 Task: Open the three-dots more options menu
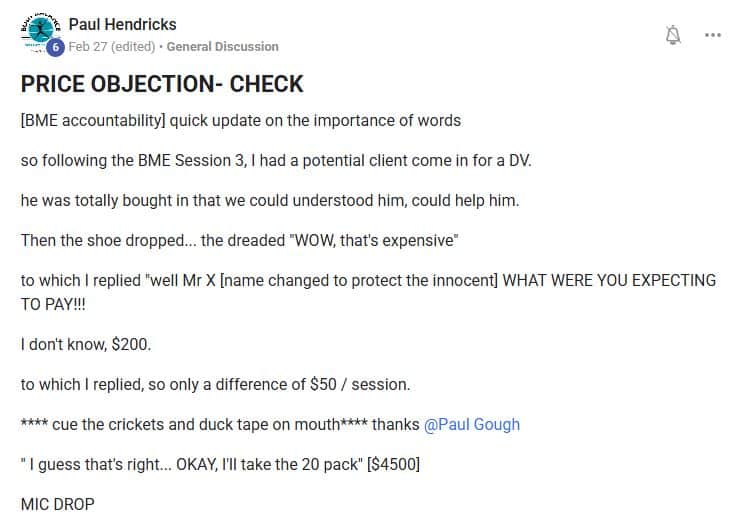(x=713, y=35)
